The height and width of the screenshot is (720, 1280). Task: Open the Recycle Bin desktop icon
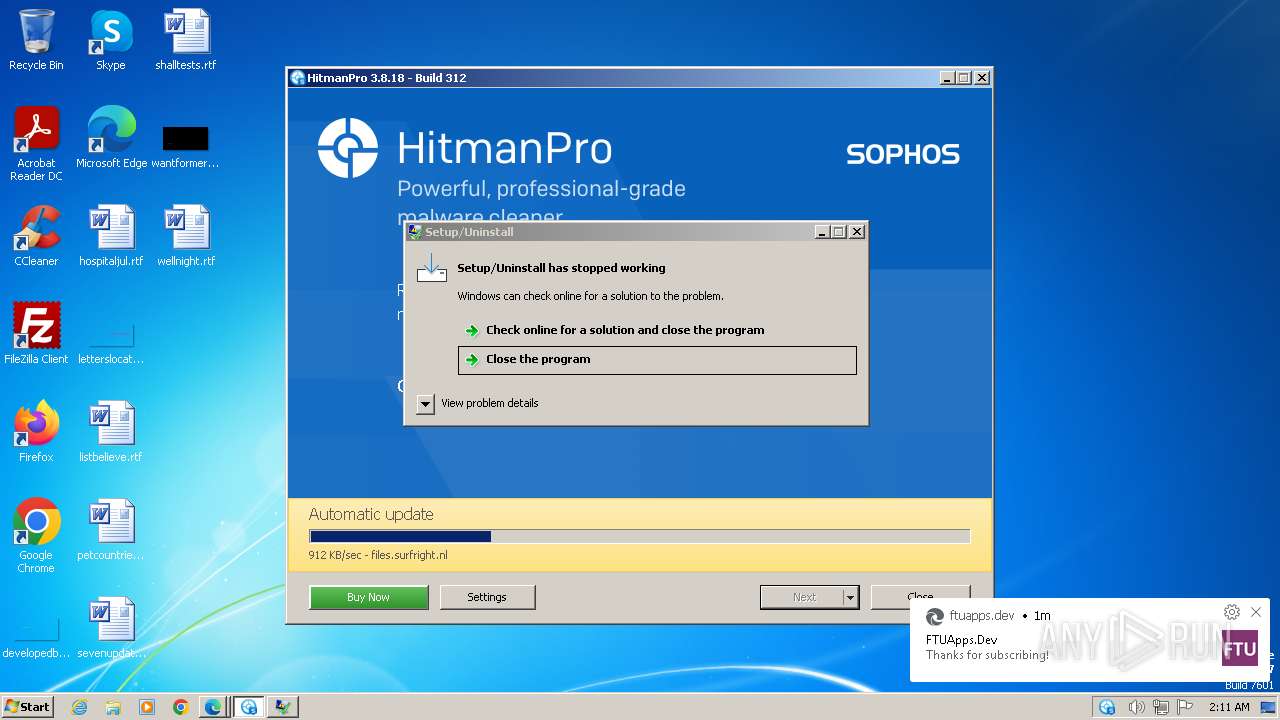pyautogui.click(x=36, y=41)
